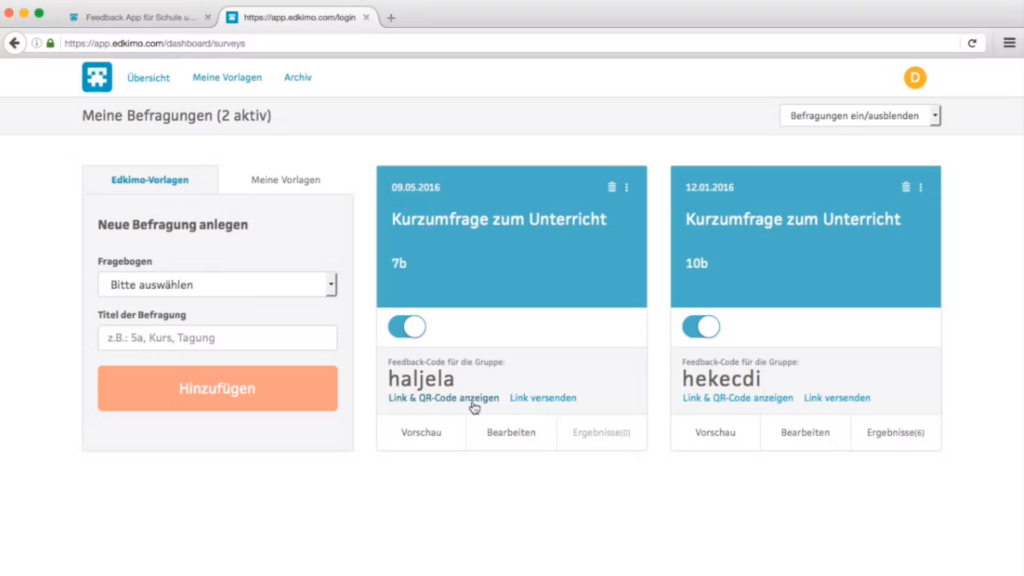The width and height of the screenshot is (1024, 576).
Task: Open the Archiv navigation item
Action: tap(298, 77)
